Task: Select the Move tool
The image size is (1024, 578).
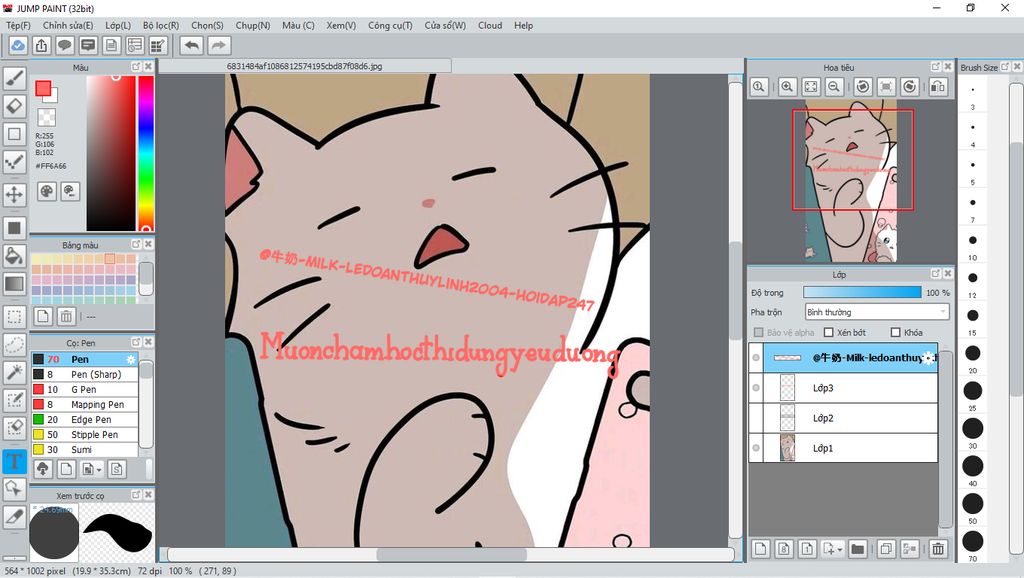Action: click(14, 194)
